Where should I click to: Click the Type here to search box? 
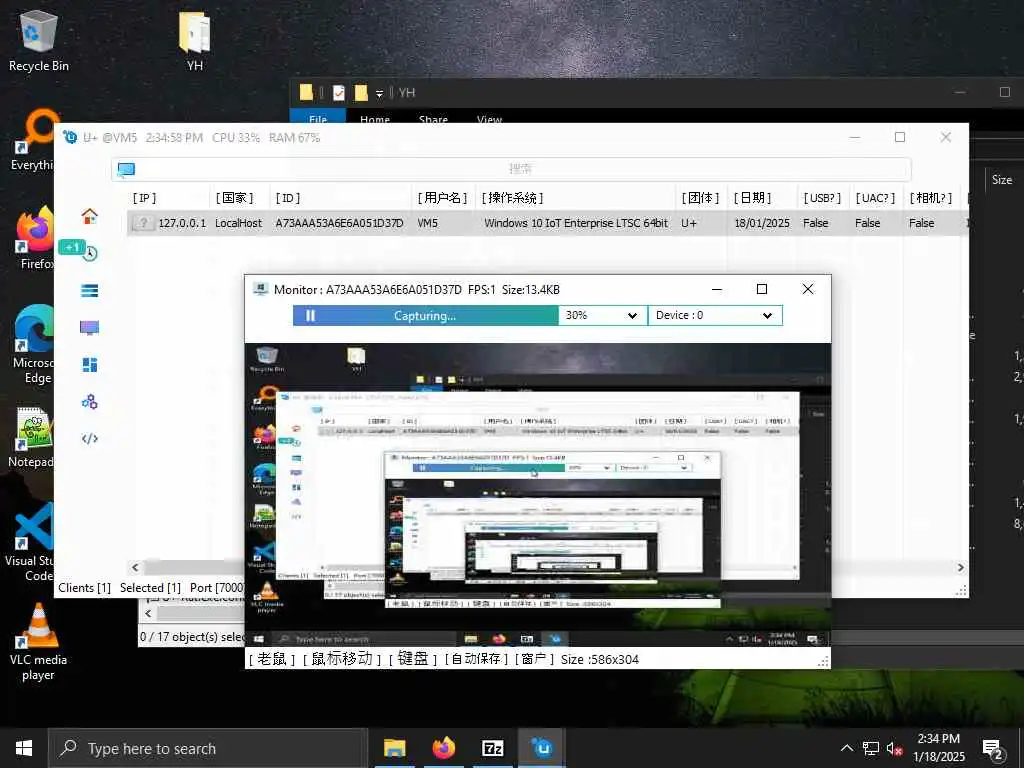point(208,748)
